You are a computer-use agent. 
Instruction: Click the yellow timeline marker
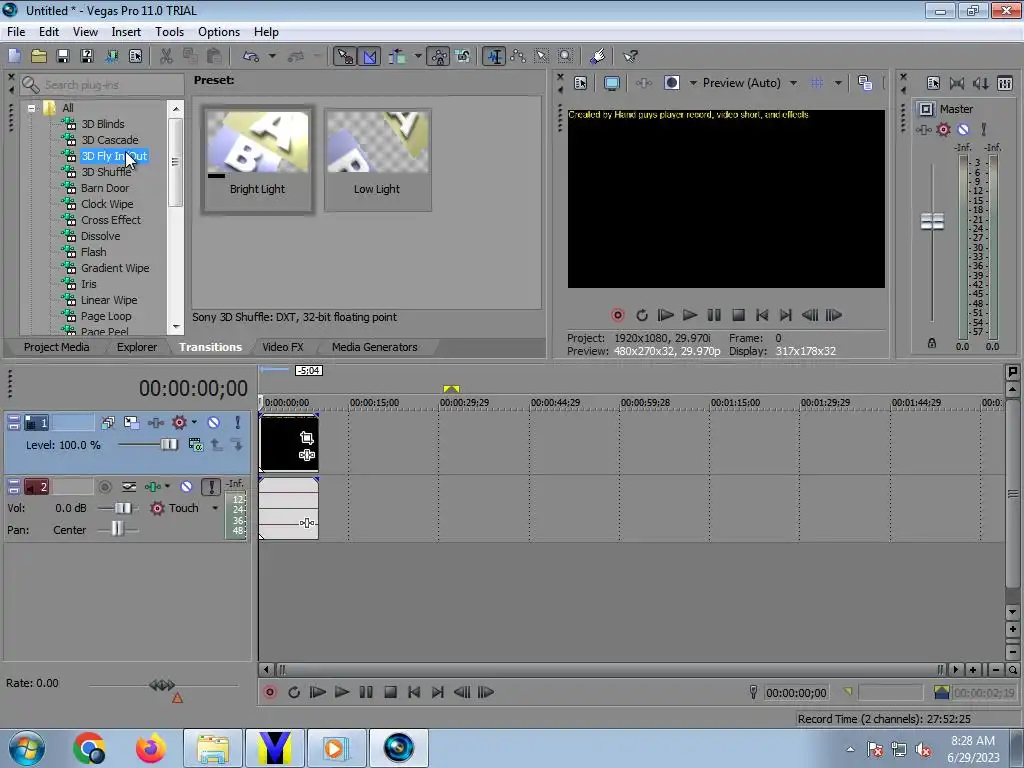pyautogui.click(x=451, y=389)
